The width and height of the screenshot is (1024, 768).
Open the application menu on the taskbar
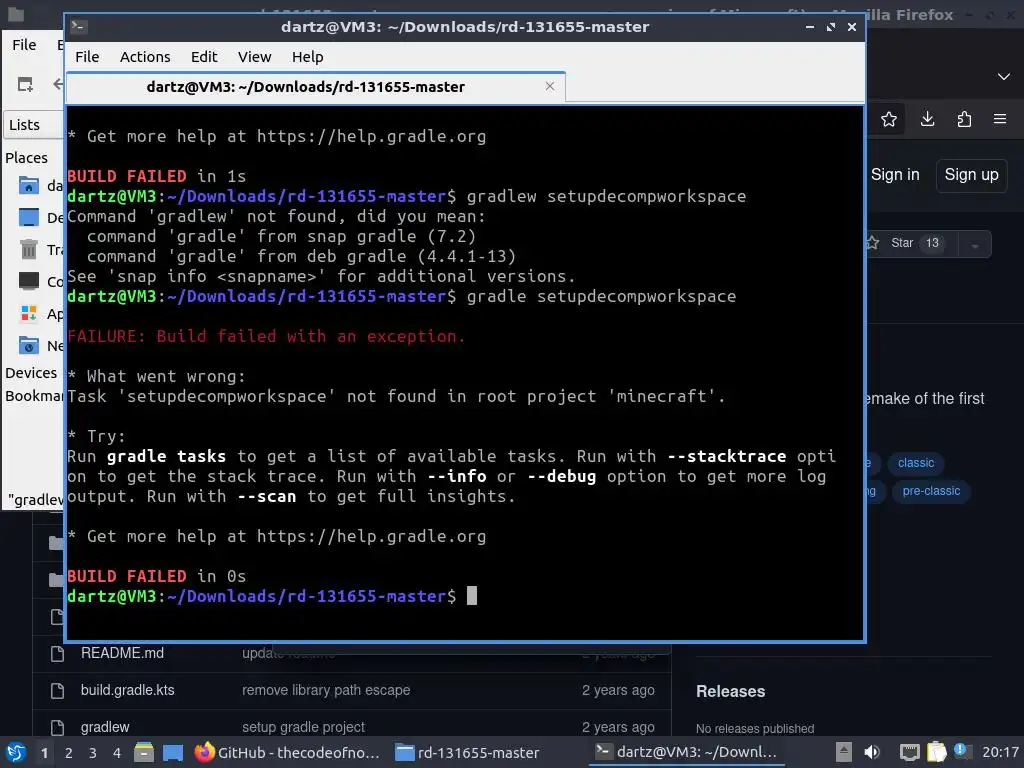[x=16, y=753]
